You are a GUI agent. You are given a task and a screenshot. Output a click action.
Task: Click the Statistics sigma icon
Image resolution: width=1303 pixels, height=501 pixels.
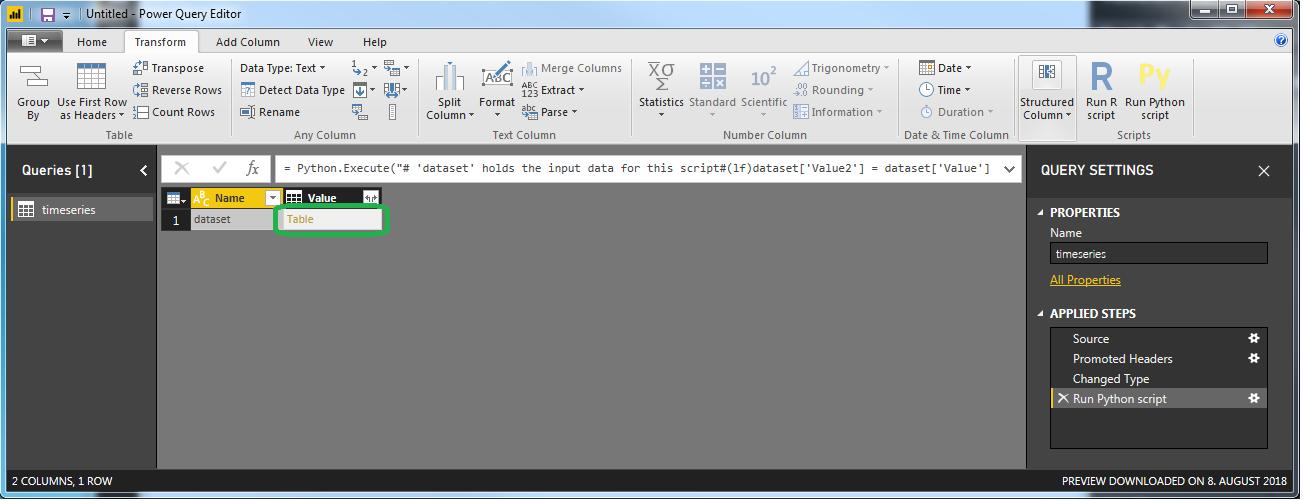point(661,76)
